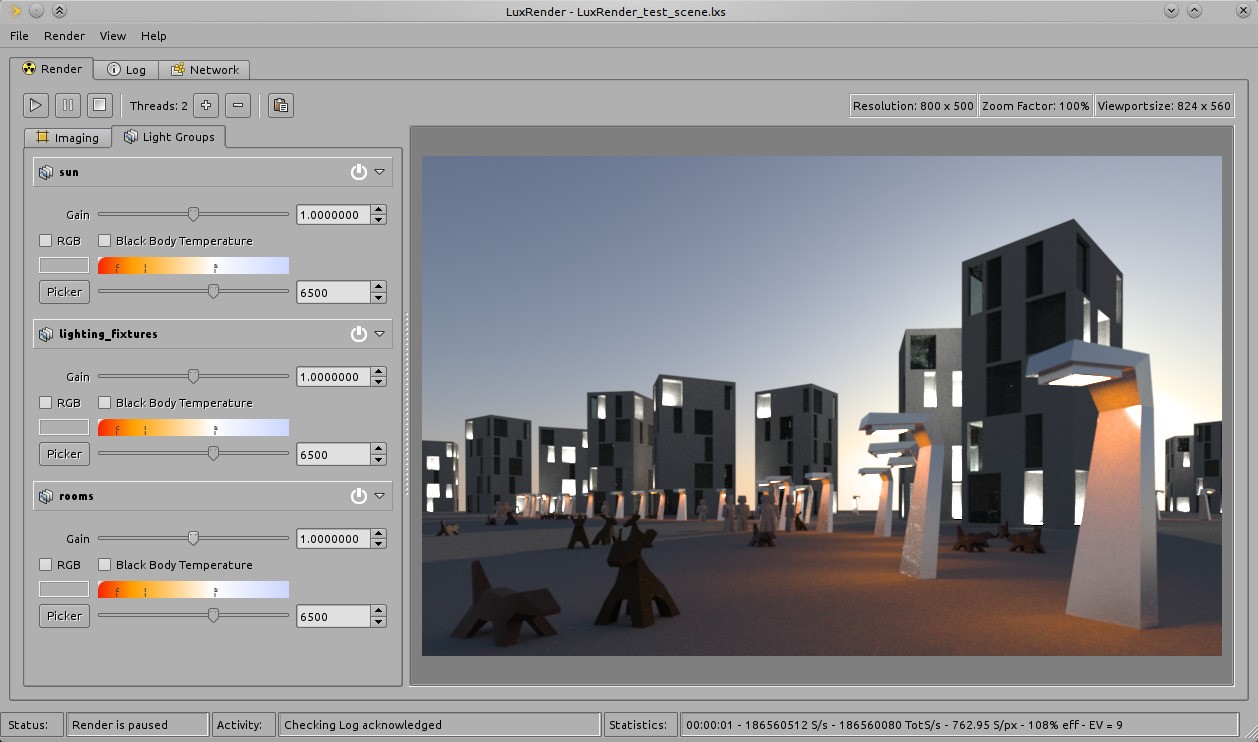Pause the current render
Viewport: 1258px width, 742px height.
(67, 104)
